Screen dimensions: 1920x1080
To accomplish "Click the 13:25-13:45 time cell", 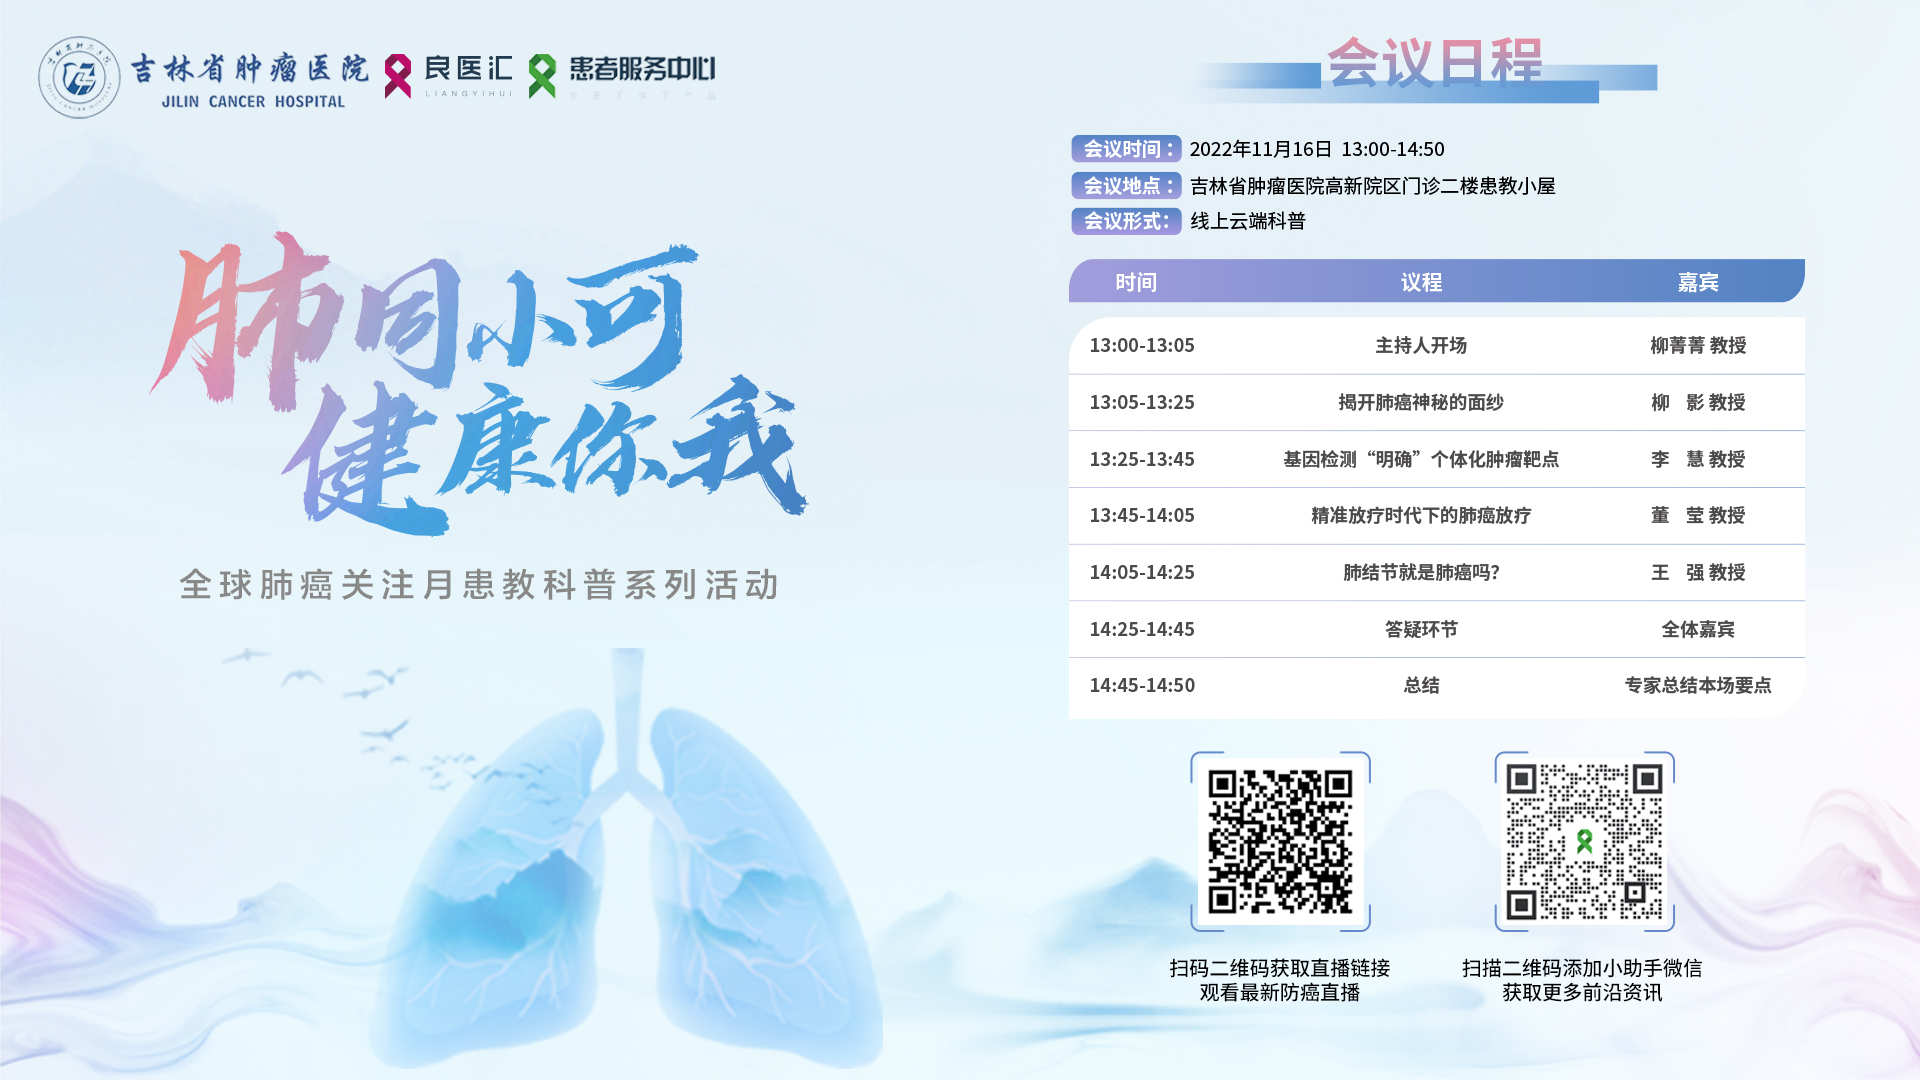I will (x=1142, y=459).
